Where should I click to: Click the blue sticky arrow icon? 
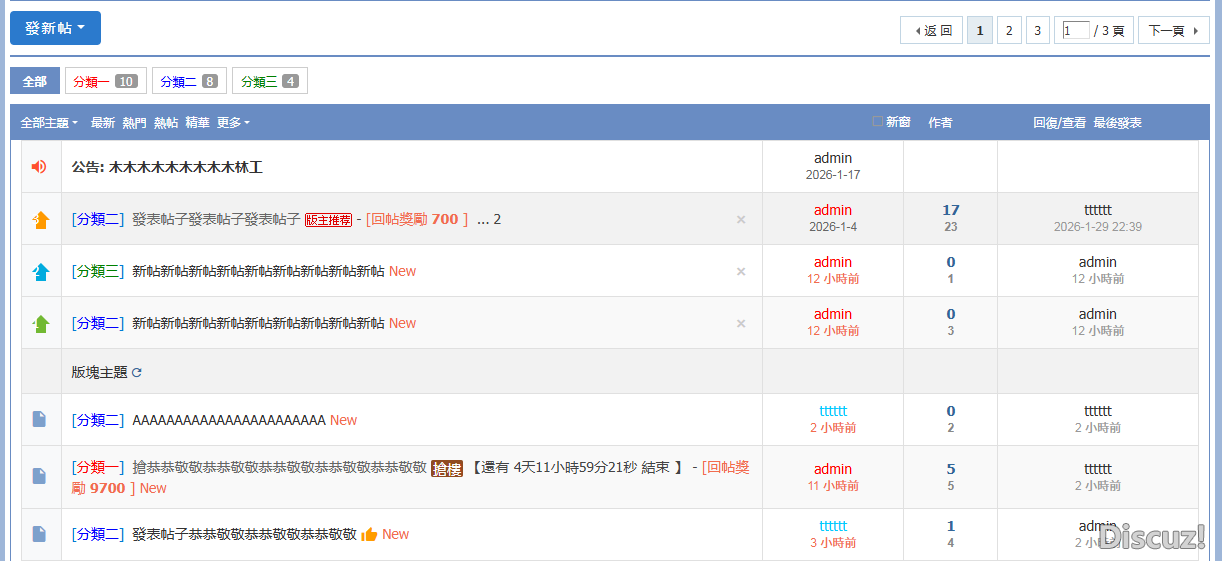pyautogui.click(x=41, y=272)
